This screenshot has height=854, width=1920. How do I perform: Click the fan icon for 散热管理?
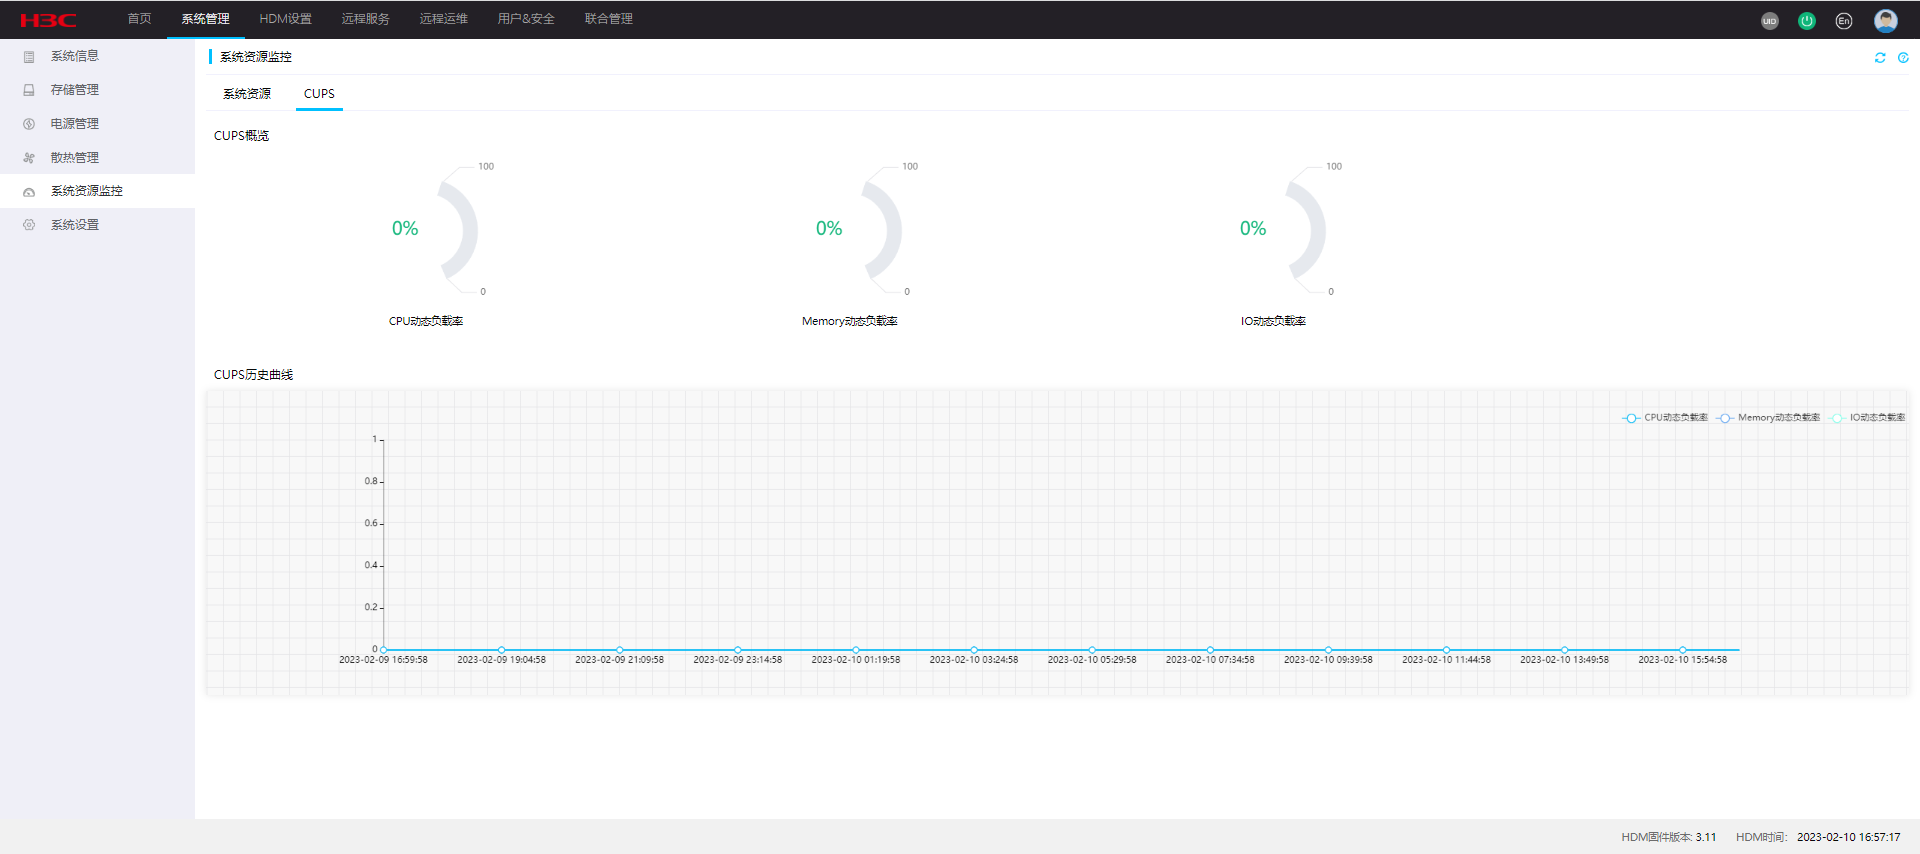[x=29, y=158]
